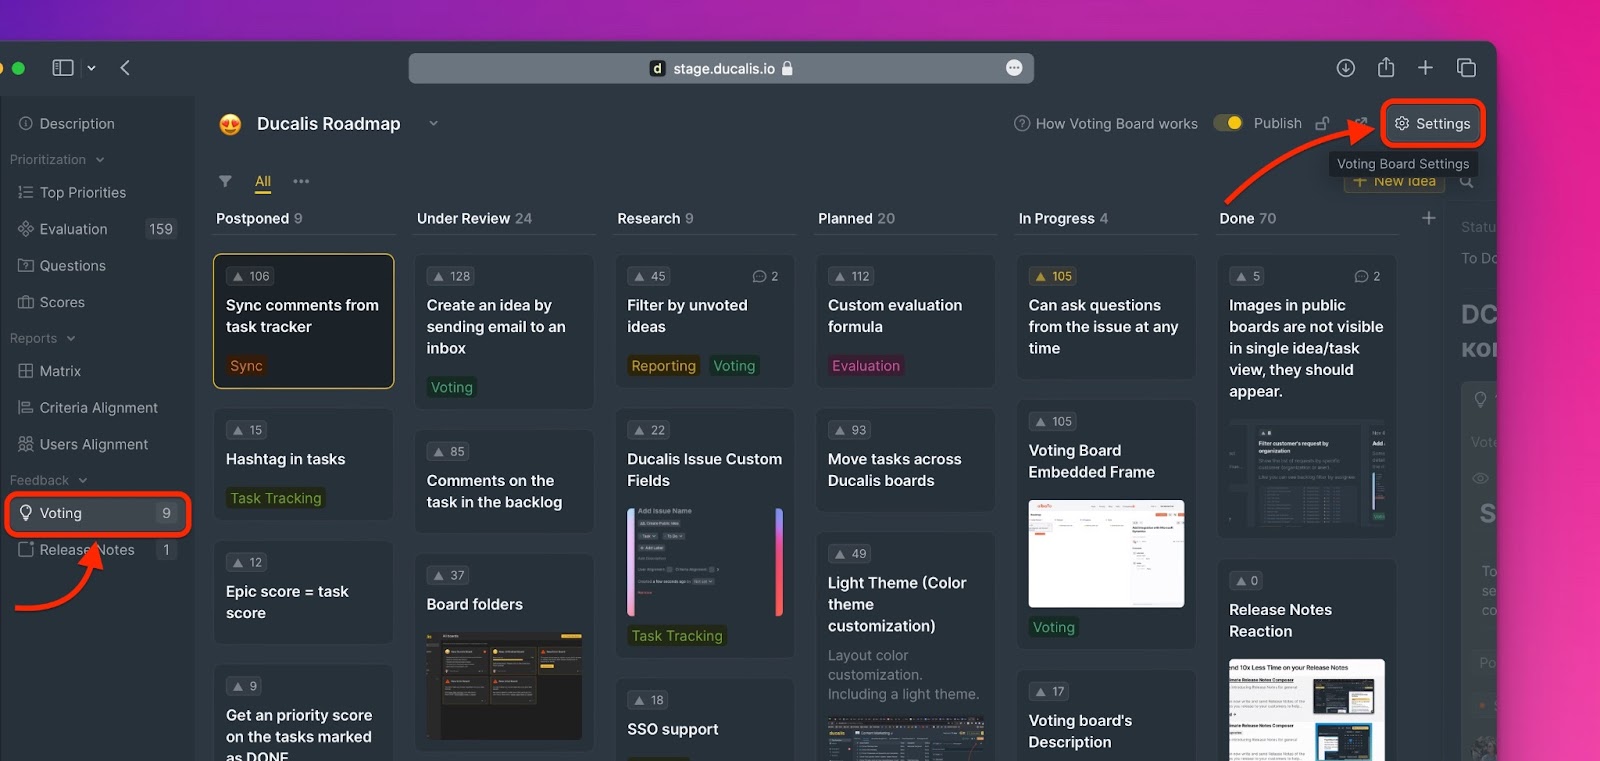Upvote SSO support with 18 votes
The image size is (1600, 761).
649,700
